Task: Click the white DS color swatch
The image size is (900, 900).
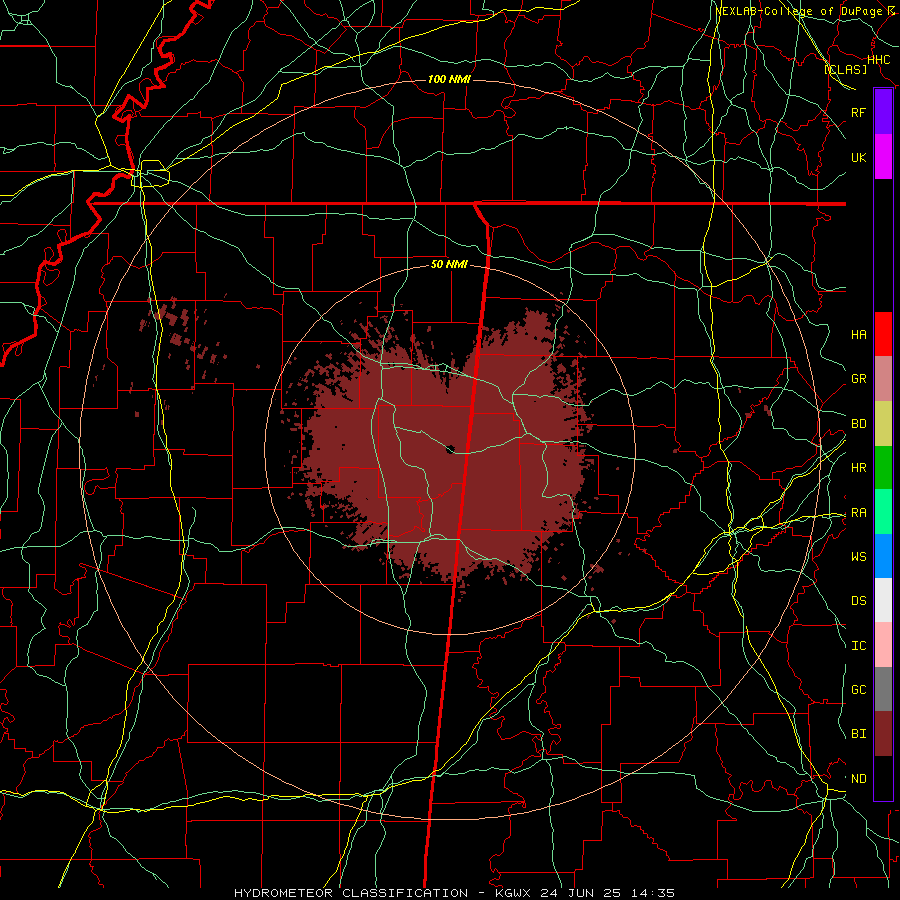Action: coord(883,600)
